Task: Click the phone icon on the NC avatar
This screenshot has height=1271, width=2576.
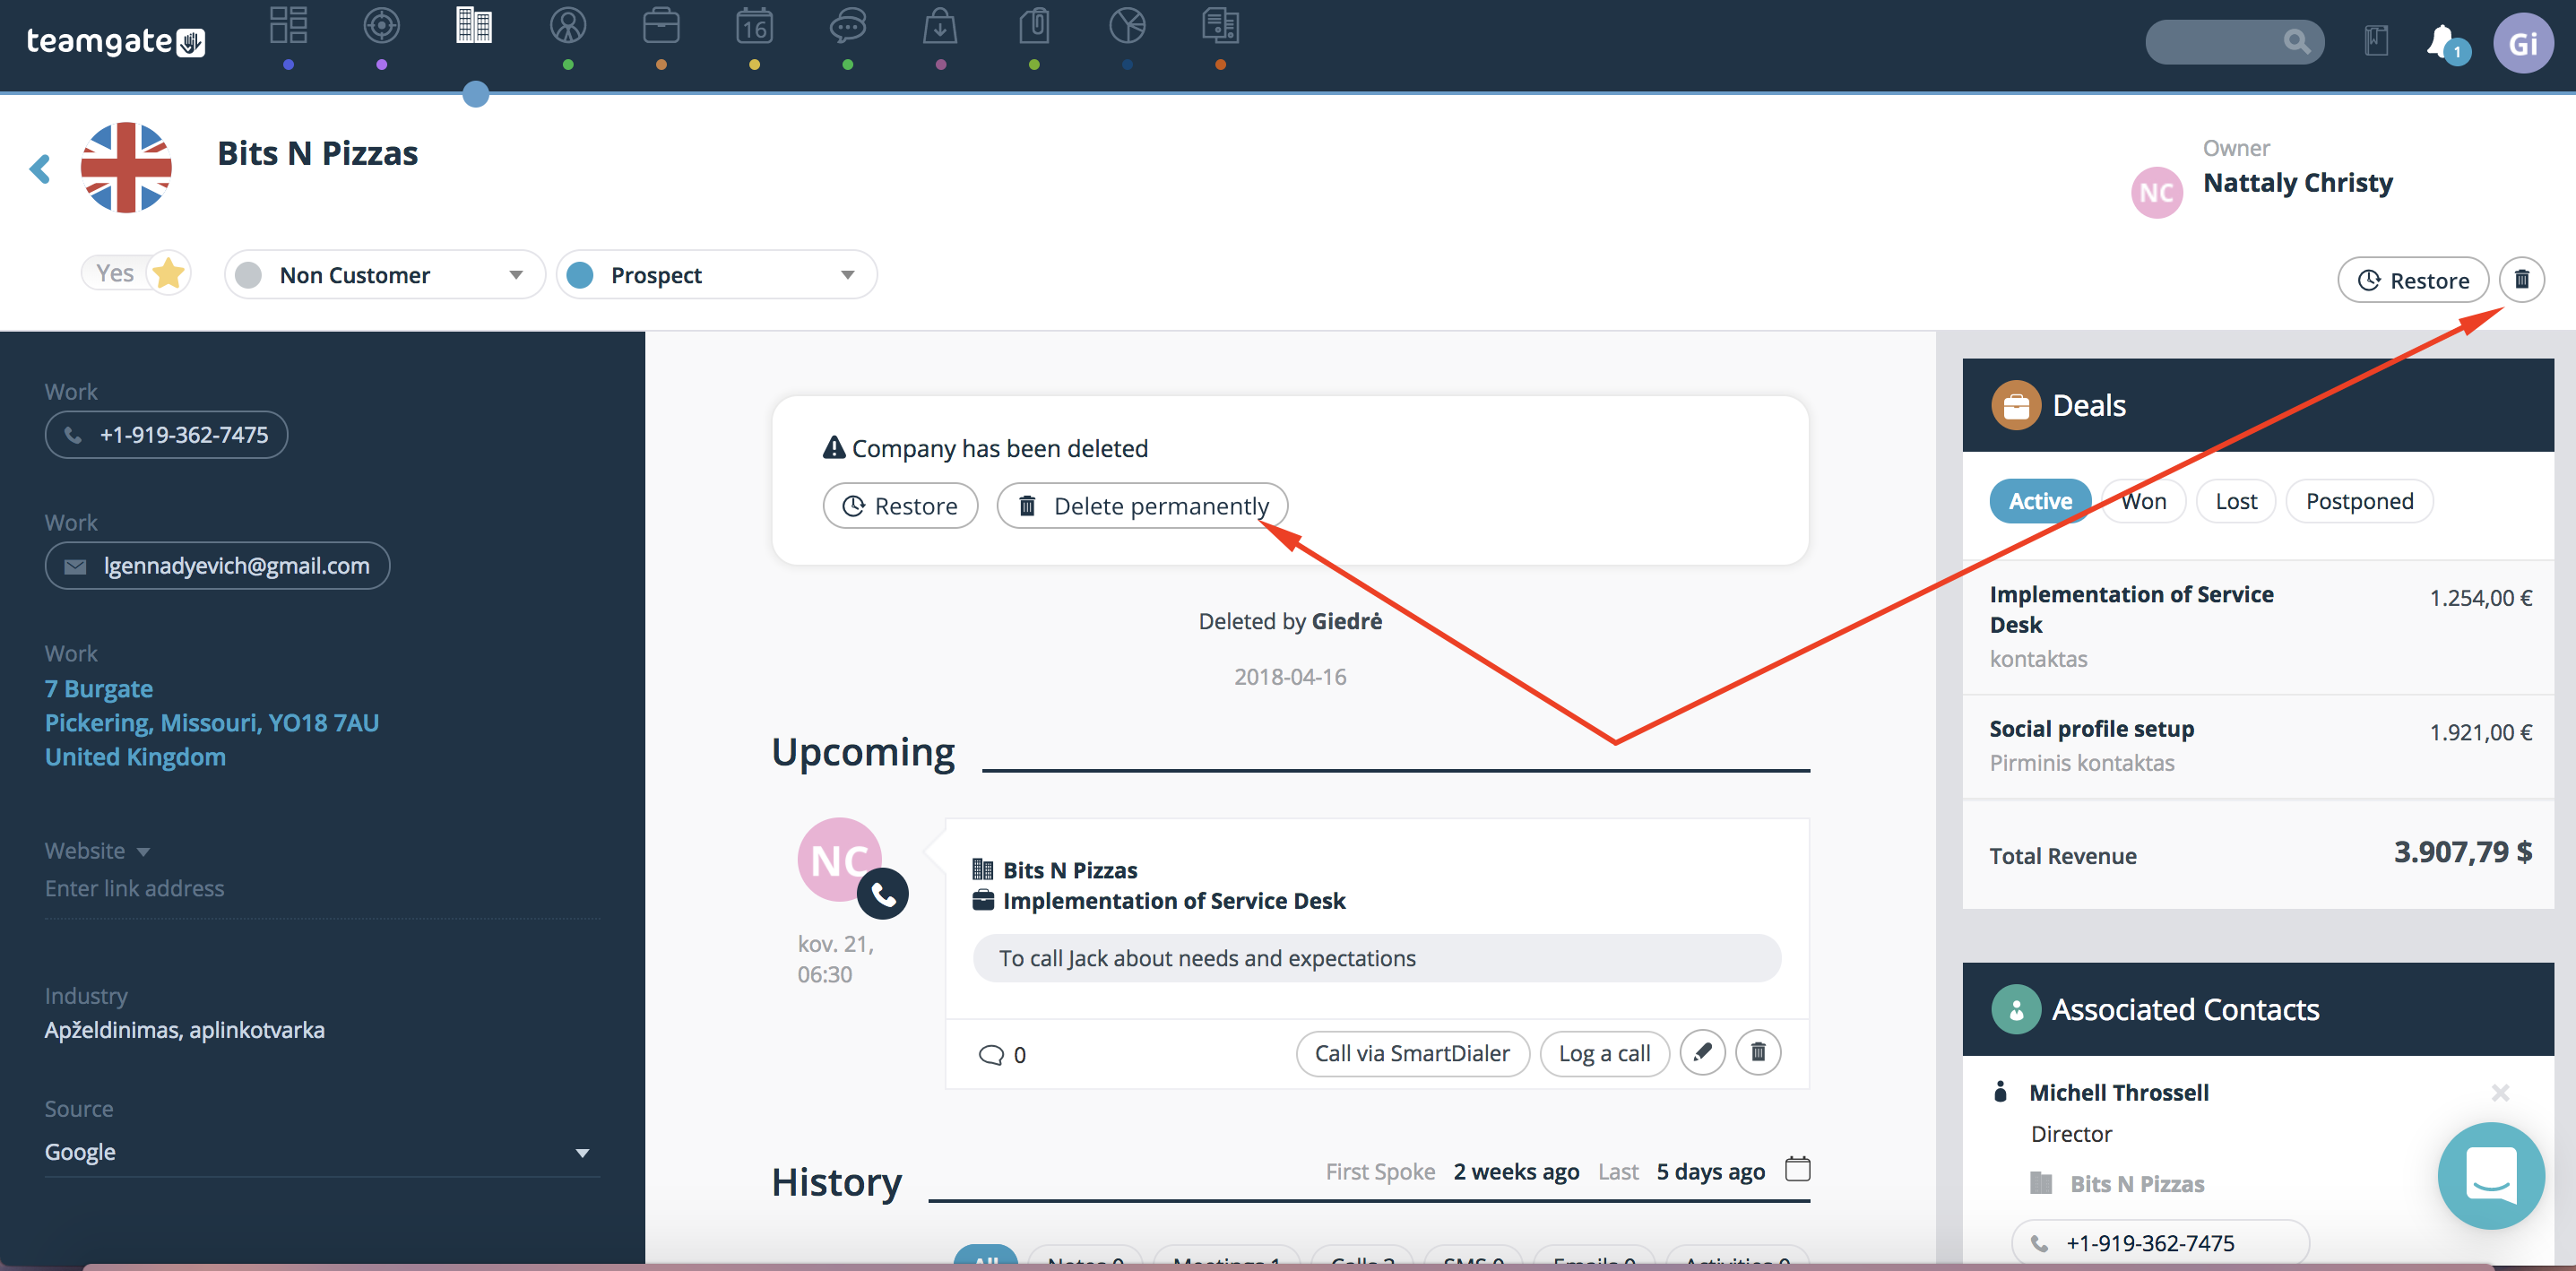Action: pyautogui.click(x=882, y=894)
